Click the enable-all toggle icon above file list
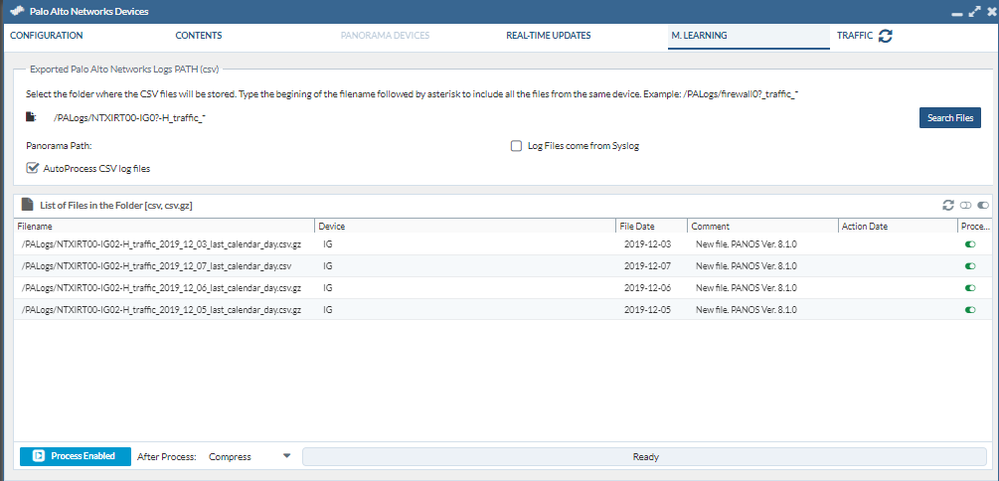This screenshot has height=481, width=999. [x=983, y=205]
